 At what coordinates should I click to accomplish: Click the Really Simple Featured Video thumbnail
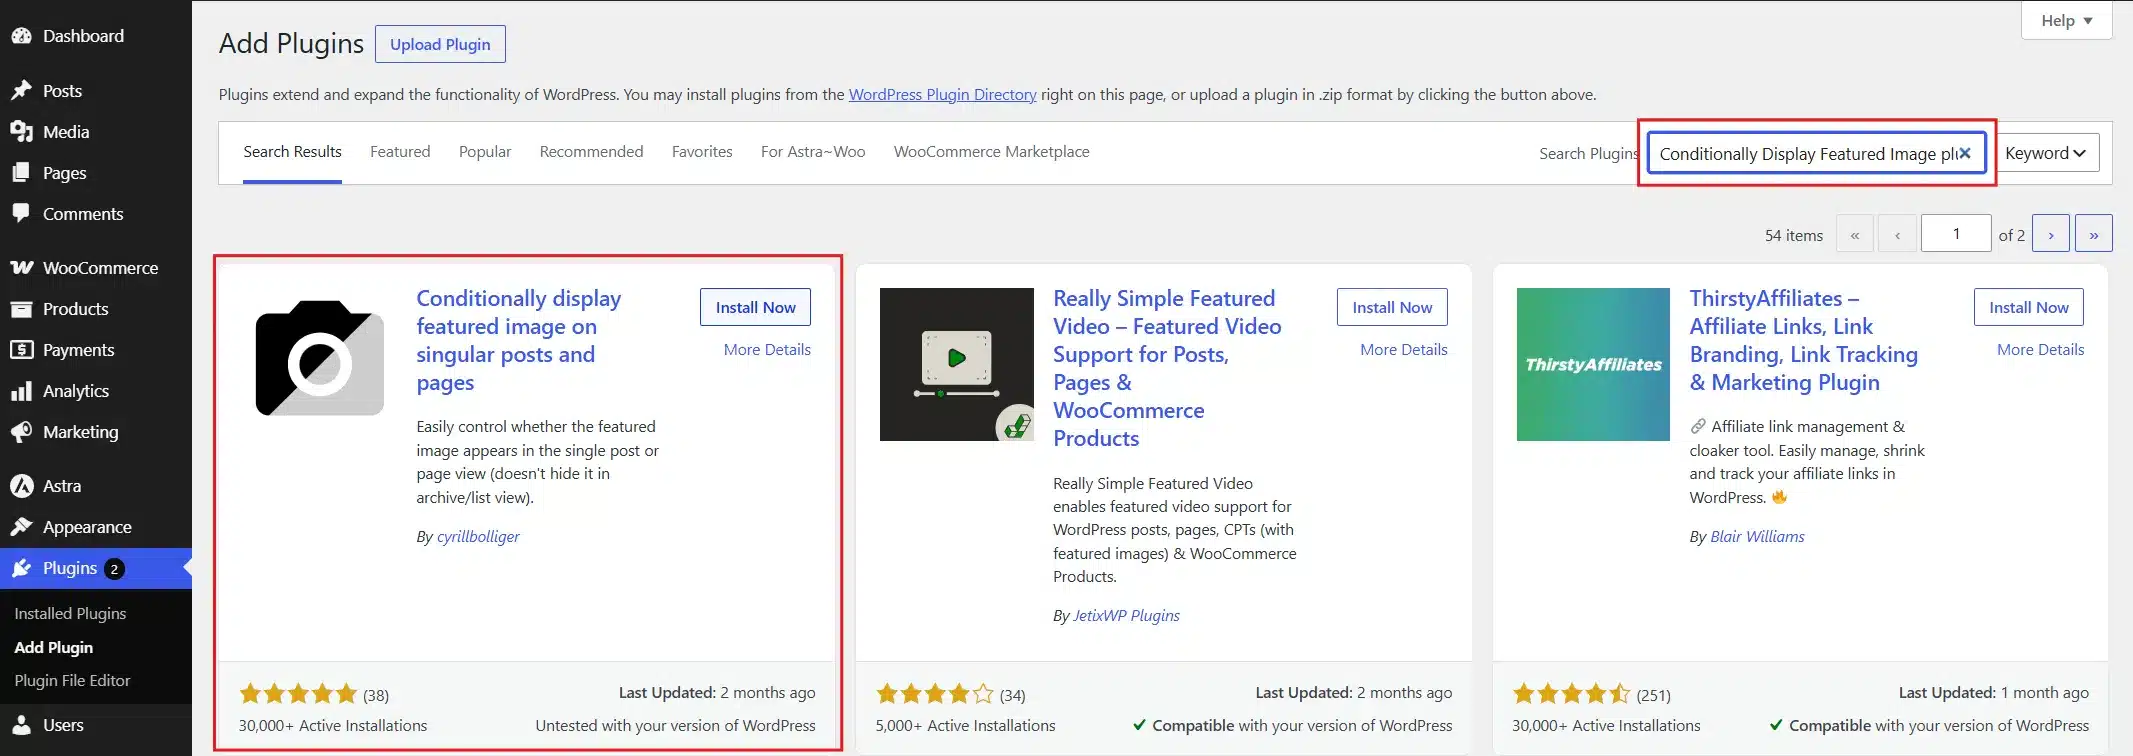(957, 364)
